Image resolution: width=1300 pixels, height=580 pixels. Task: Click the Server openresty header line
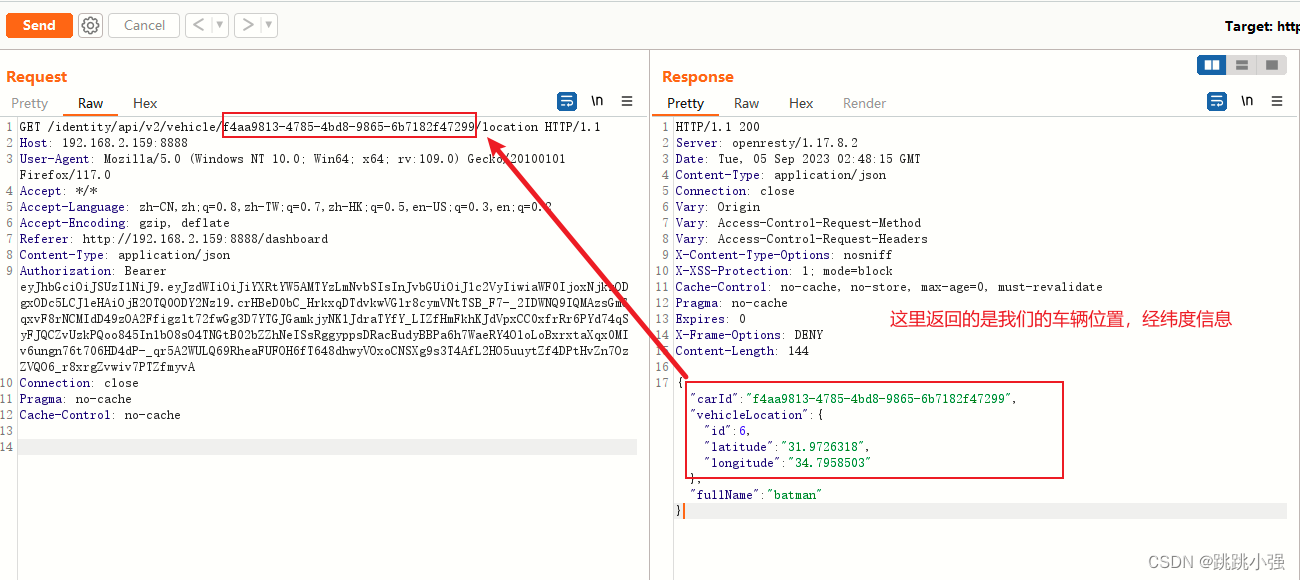pos(767,143)
